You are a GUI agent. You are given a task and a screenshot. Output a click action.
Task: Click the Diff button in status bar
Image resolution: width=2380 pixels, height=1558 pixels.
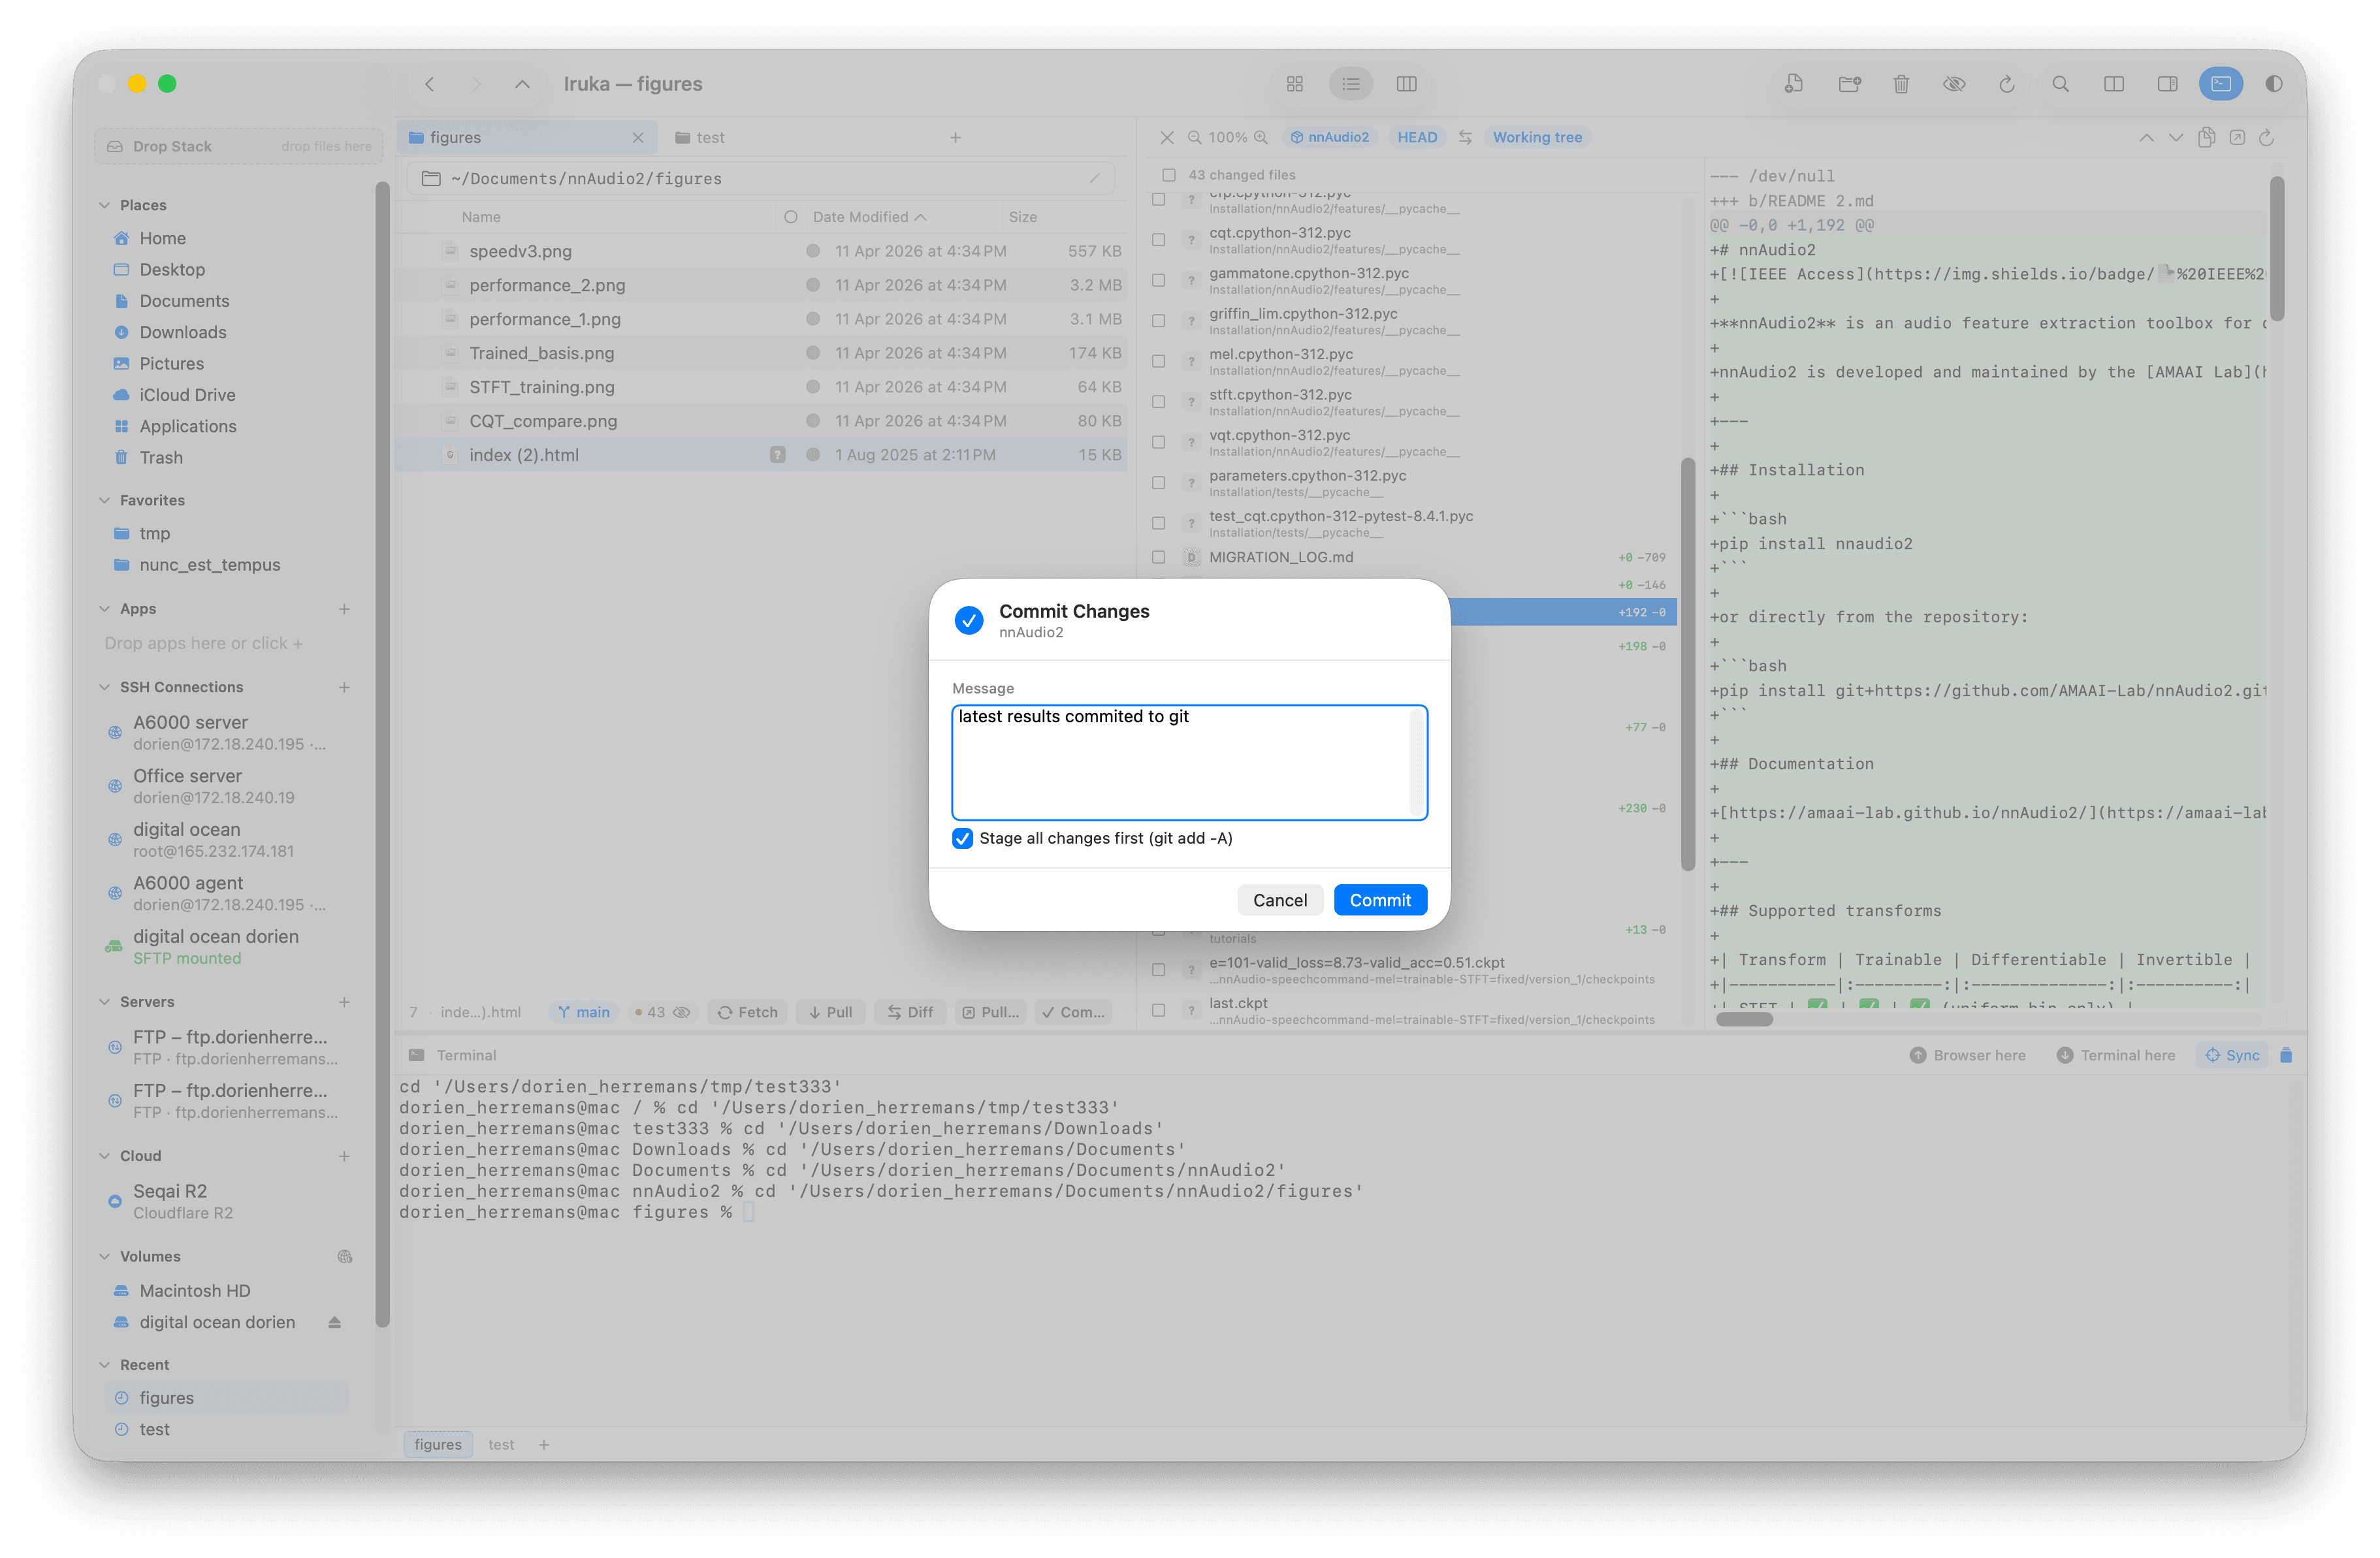click(910, 1012)
